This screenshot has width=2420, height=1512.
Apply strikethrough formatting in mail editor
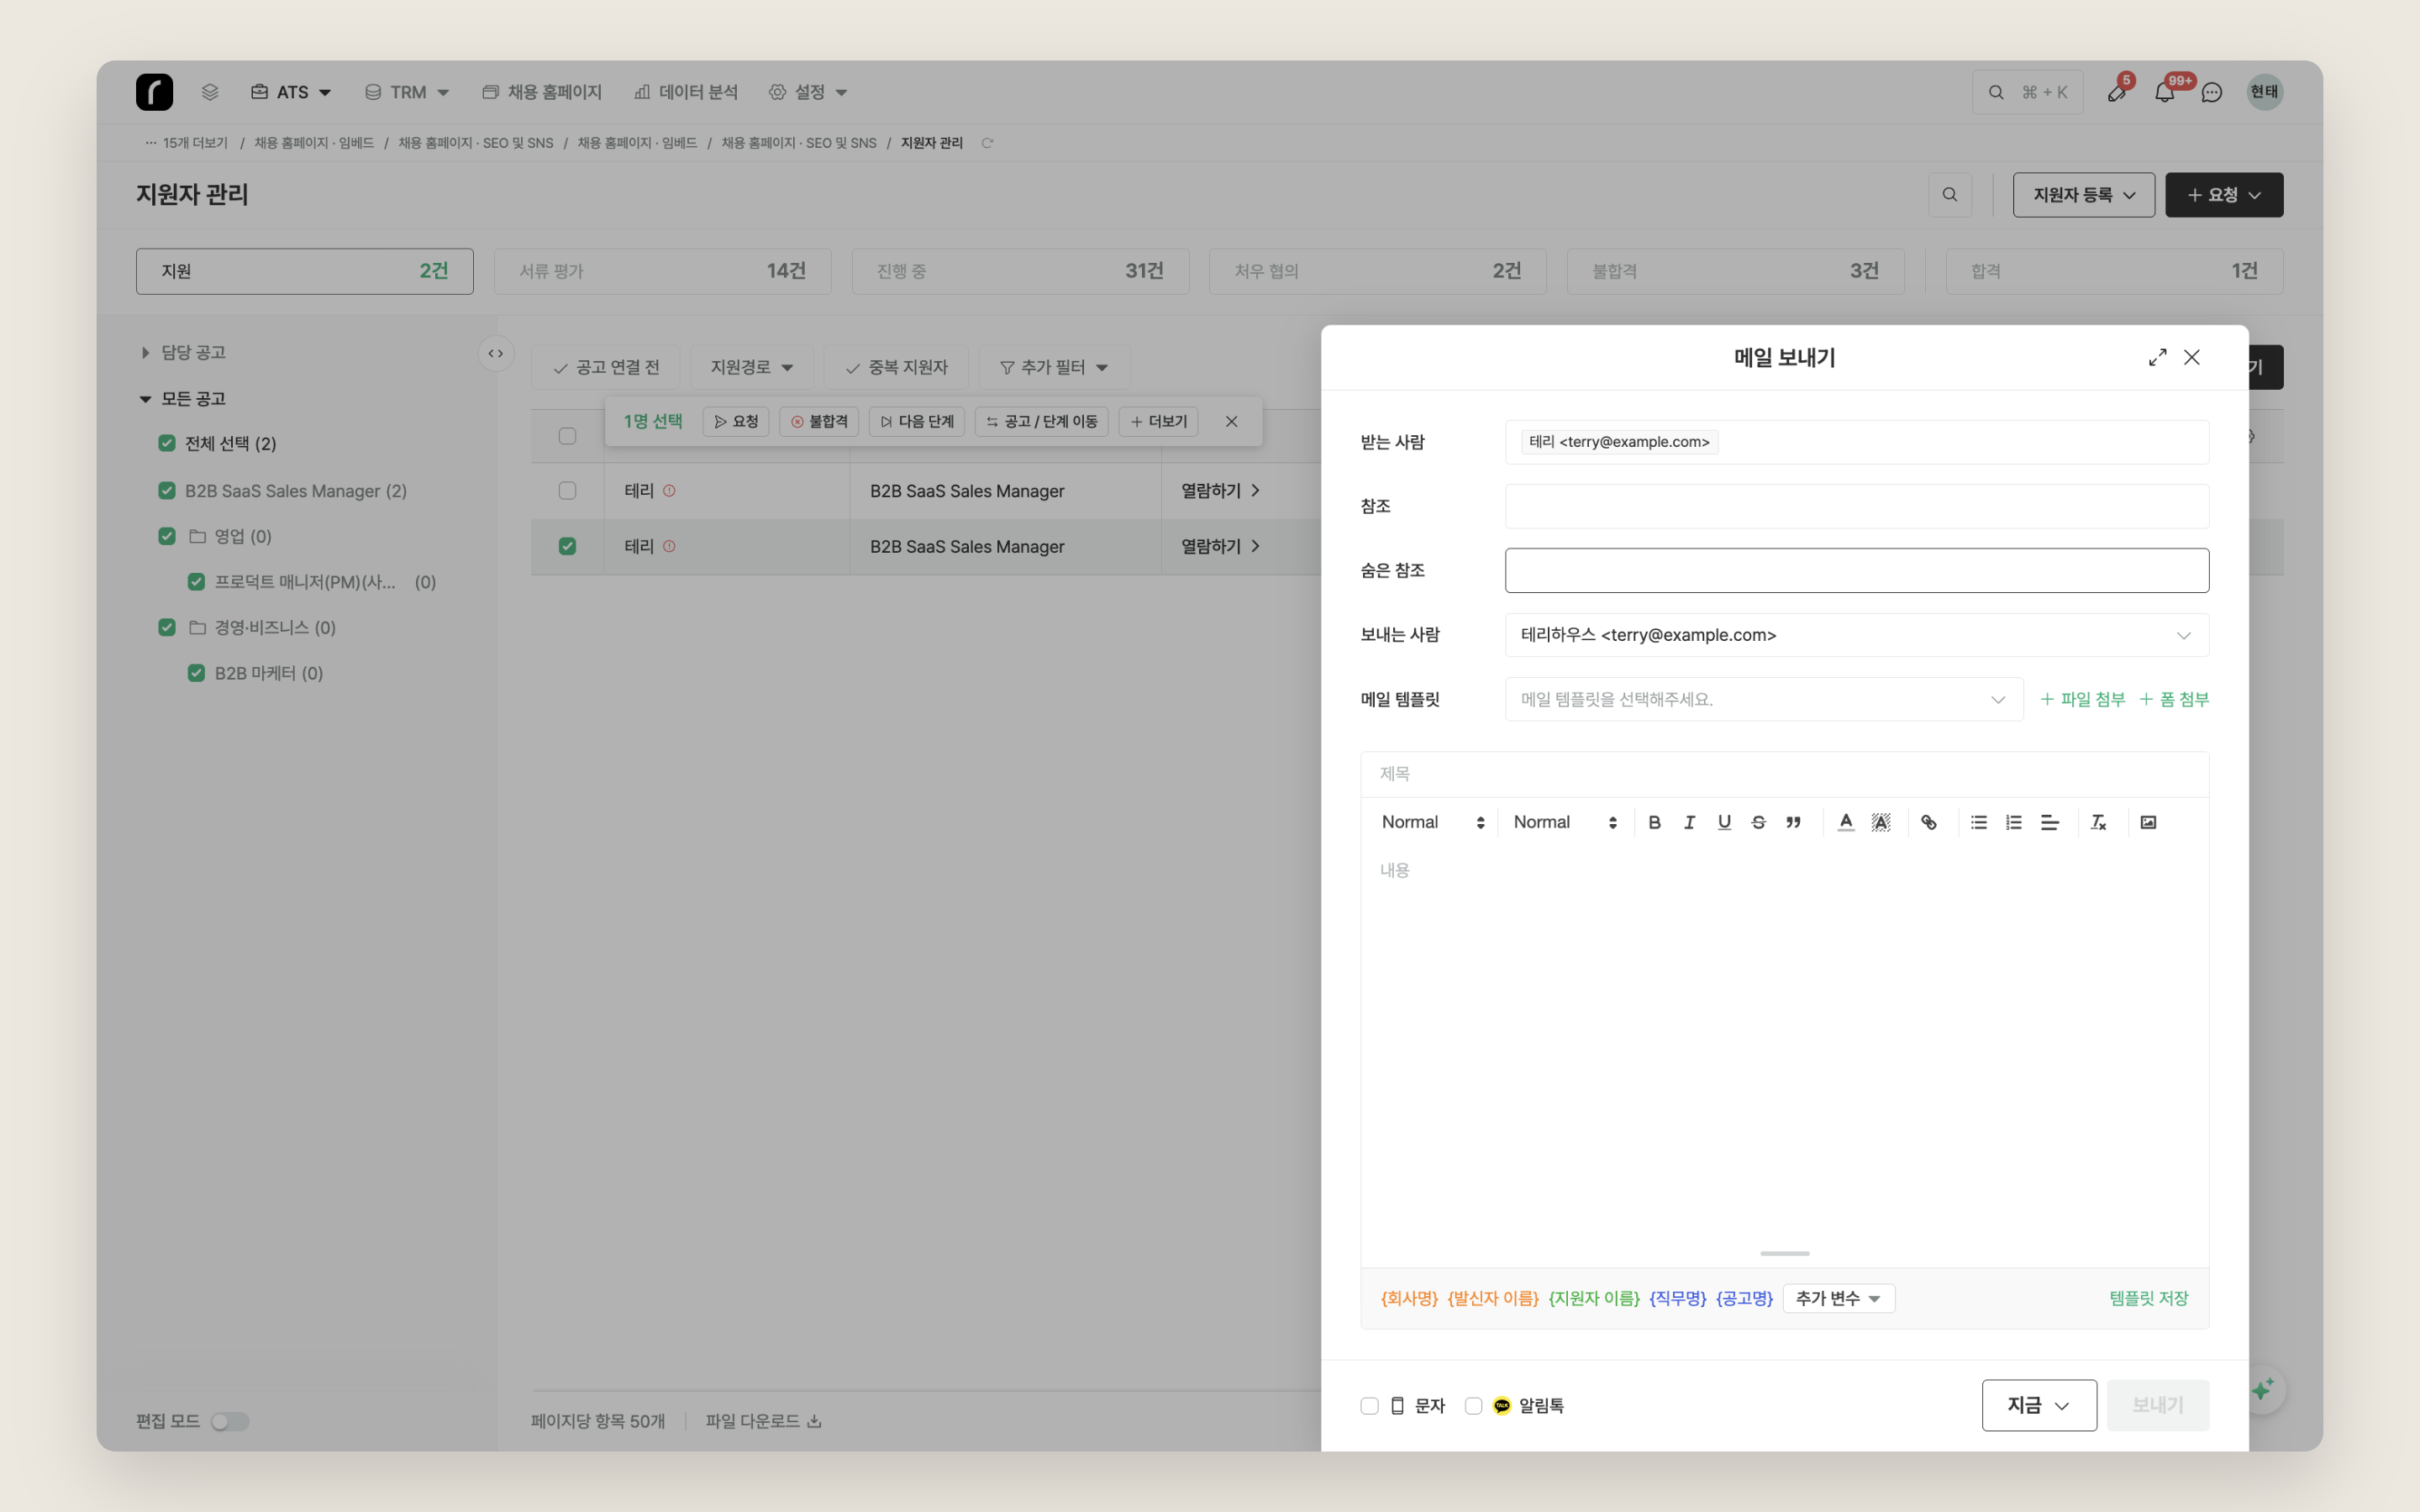click(x=1758, y=822)
